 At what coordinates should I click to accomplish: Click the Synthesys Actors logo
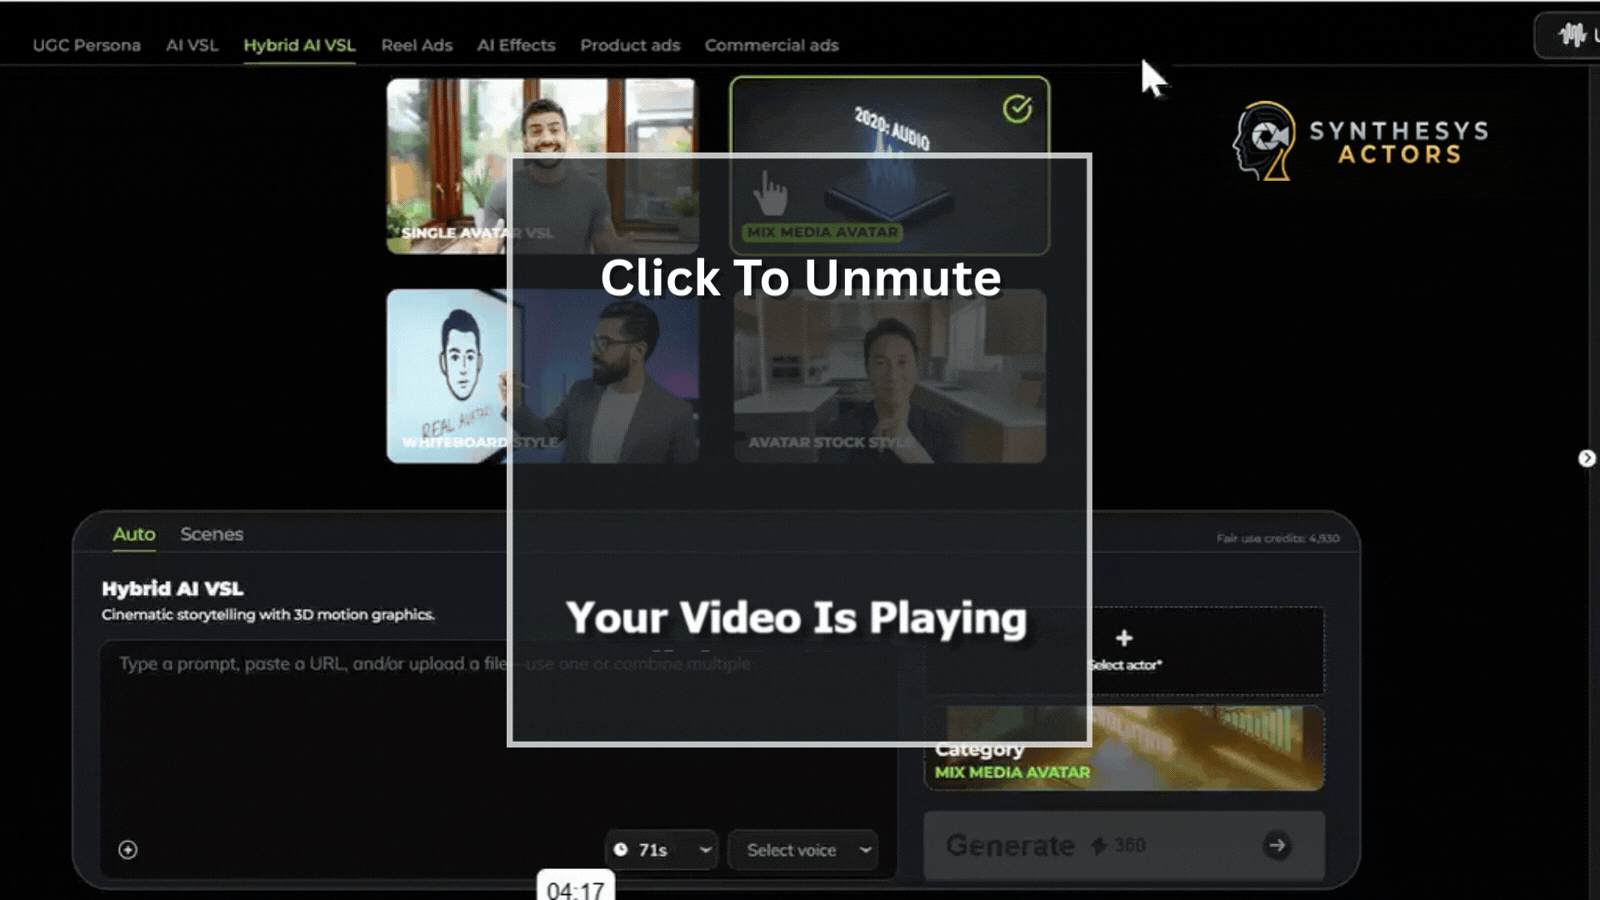(x=1360, y=141)
